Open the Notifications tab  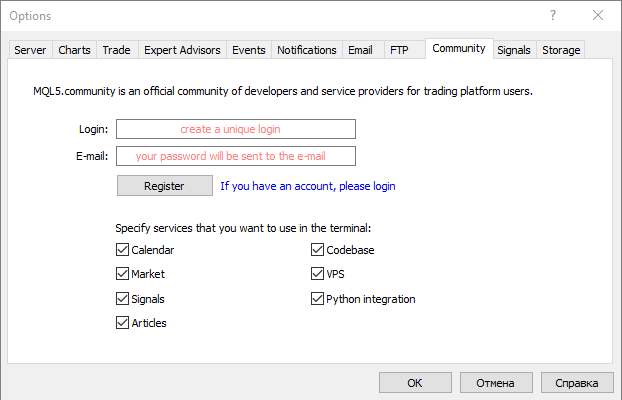306,50
